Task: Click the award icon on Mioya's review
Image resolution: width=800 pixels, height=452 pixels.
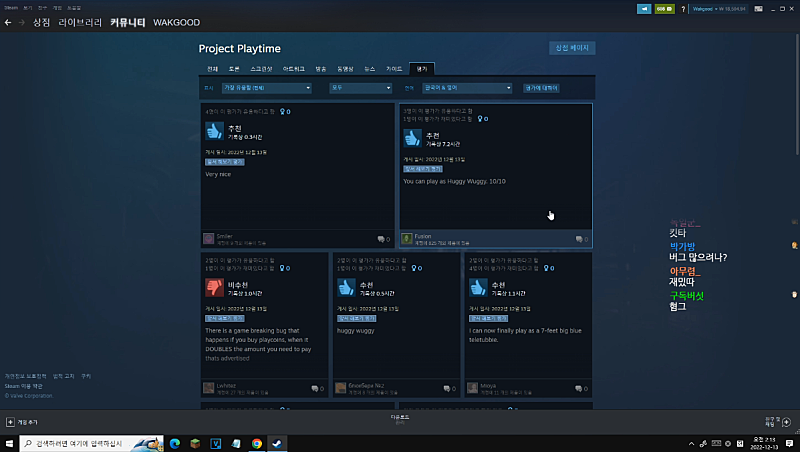Action: [x=548, y=268]
